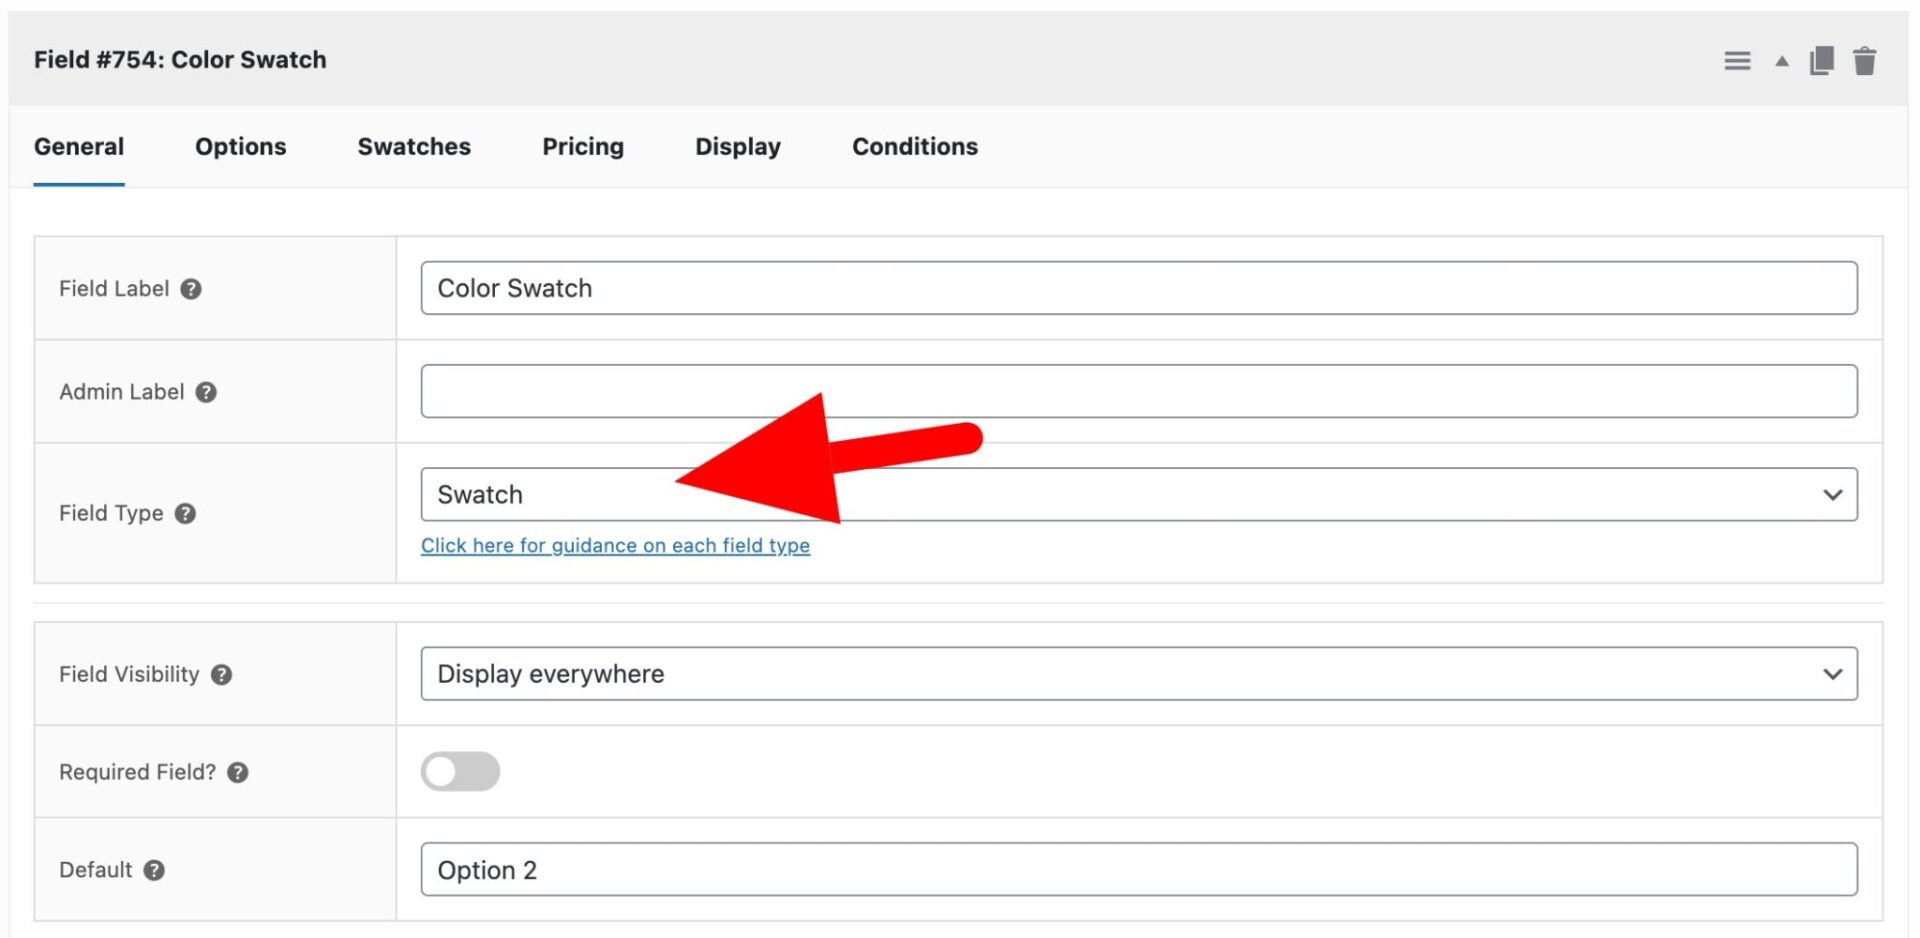Click the Required Field help icon
The width and height of the screenshot is (1920, 938).
click(237, 772)
